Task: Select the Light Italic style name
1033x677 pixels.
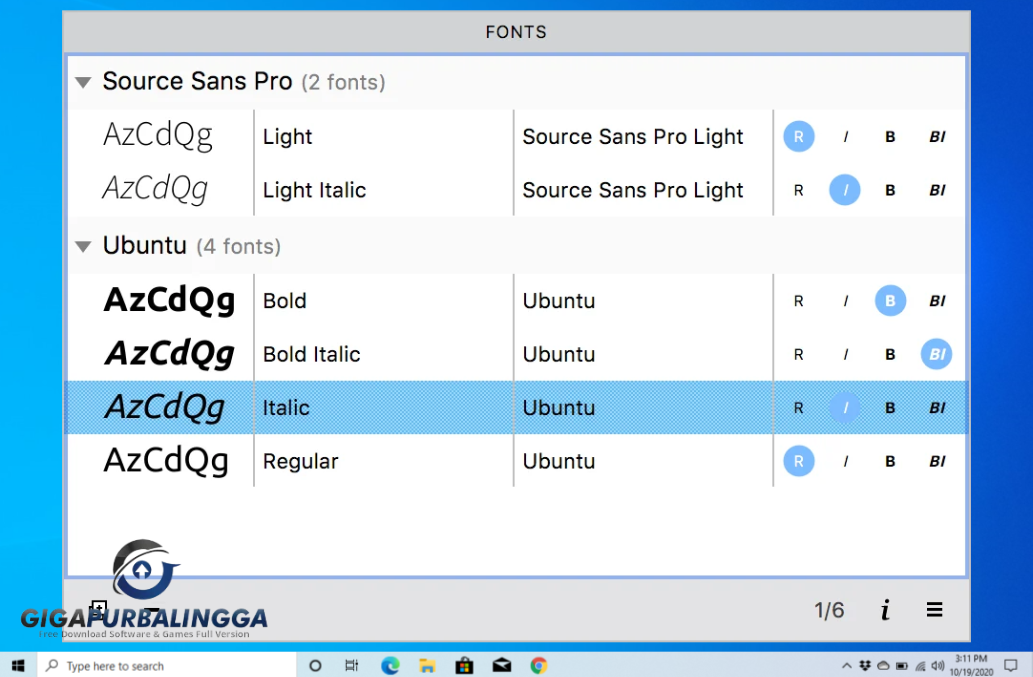Action: point(314,190)
